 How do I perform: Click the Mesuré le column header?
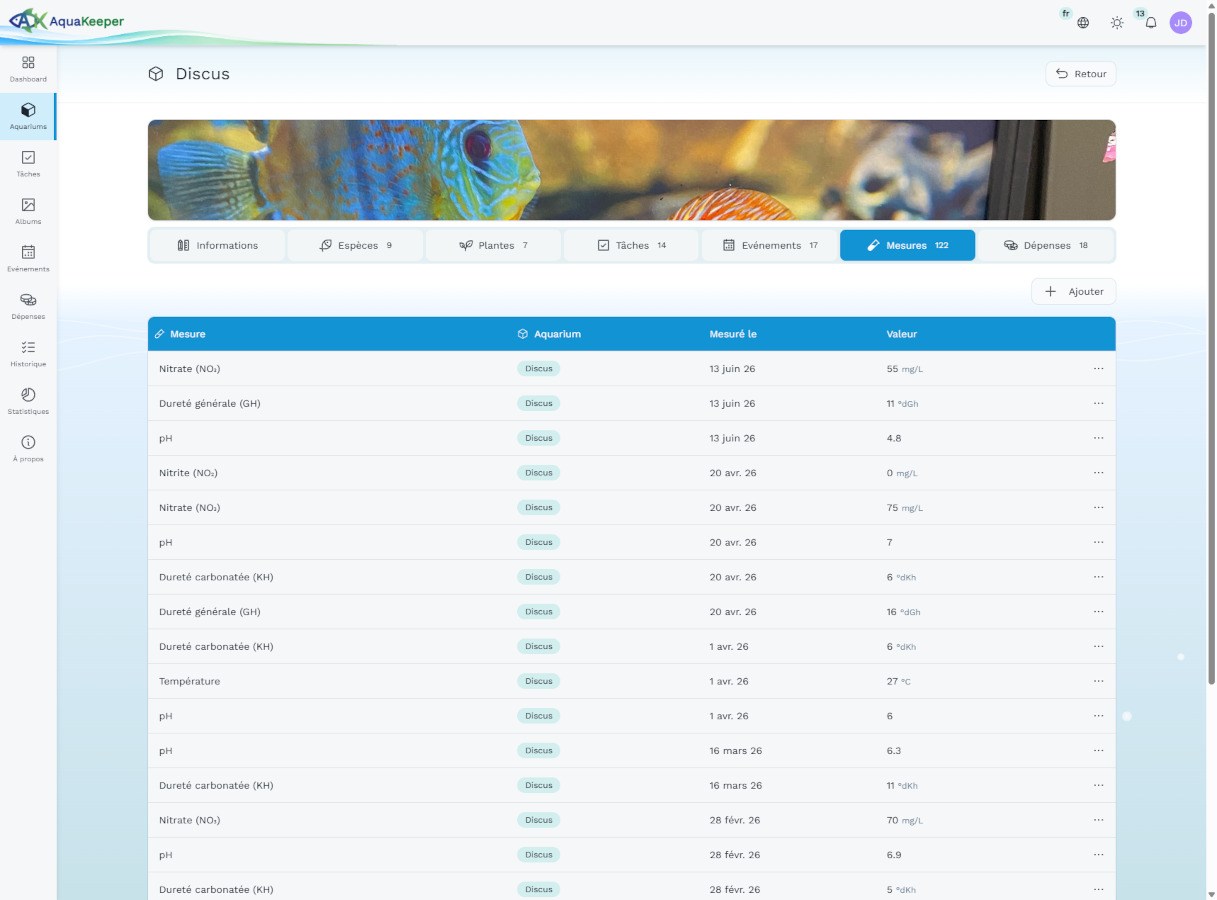pyautogui.click(x=733, y=334)
